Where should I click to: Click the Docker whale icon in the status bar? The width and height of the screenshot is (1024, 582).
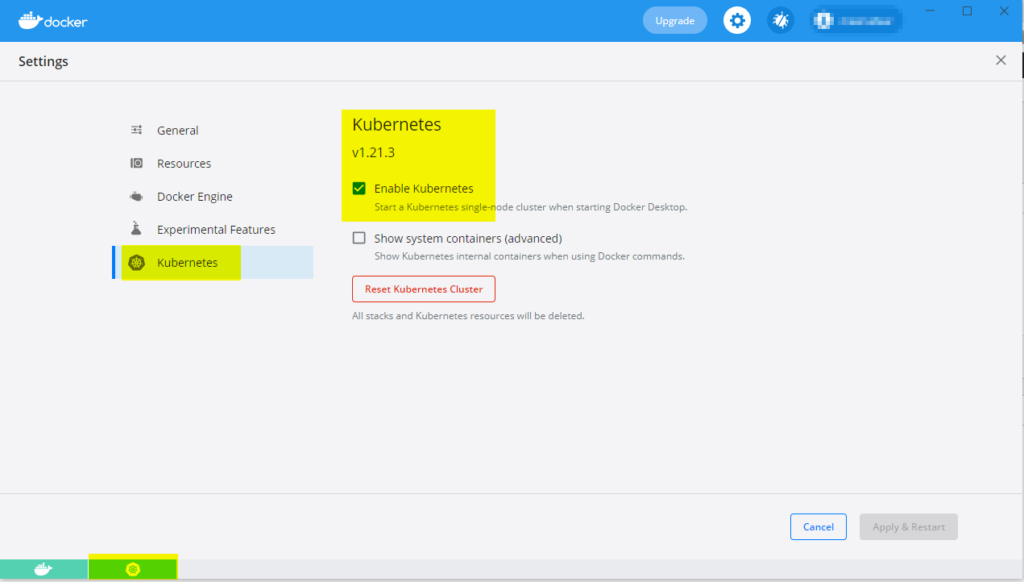(40, 568)
